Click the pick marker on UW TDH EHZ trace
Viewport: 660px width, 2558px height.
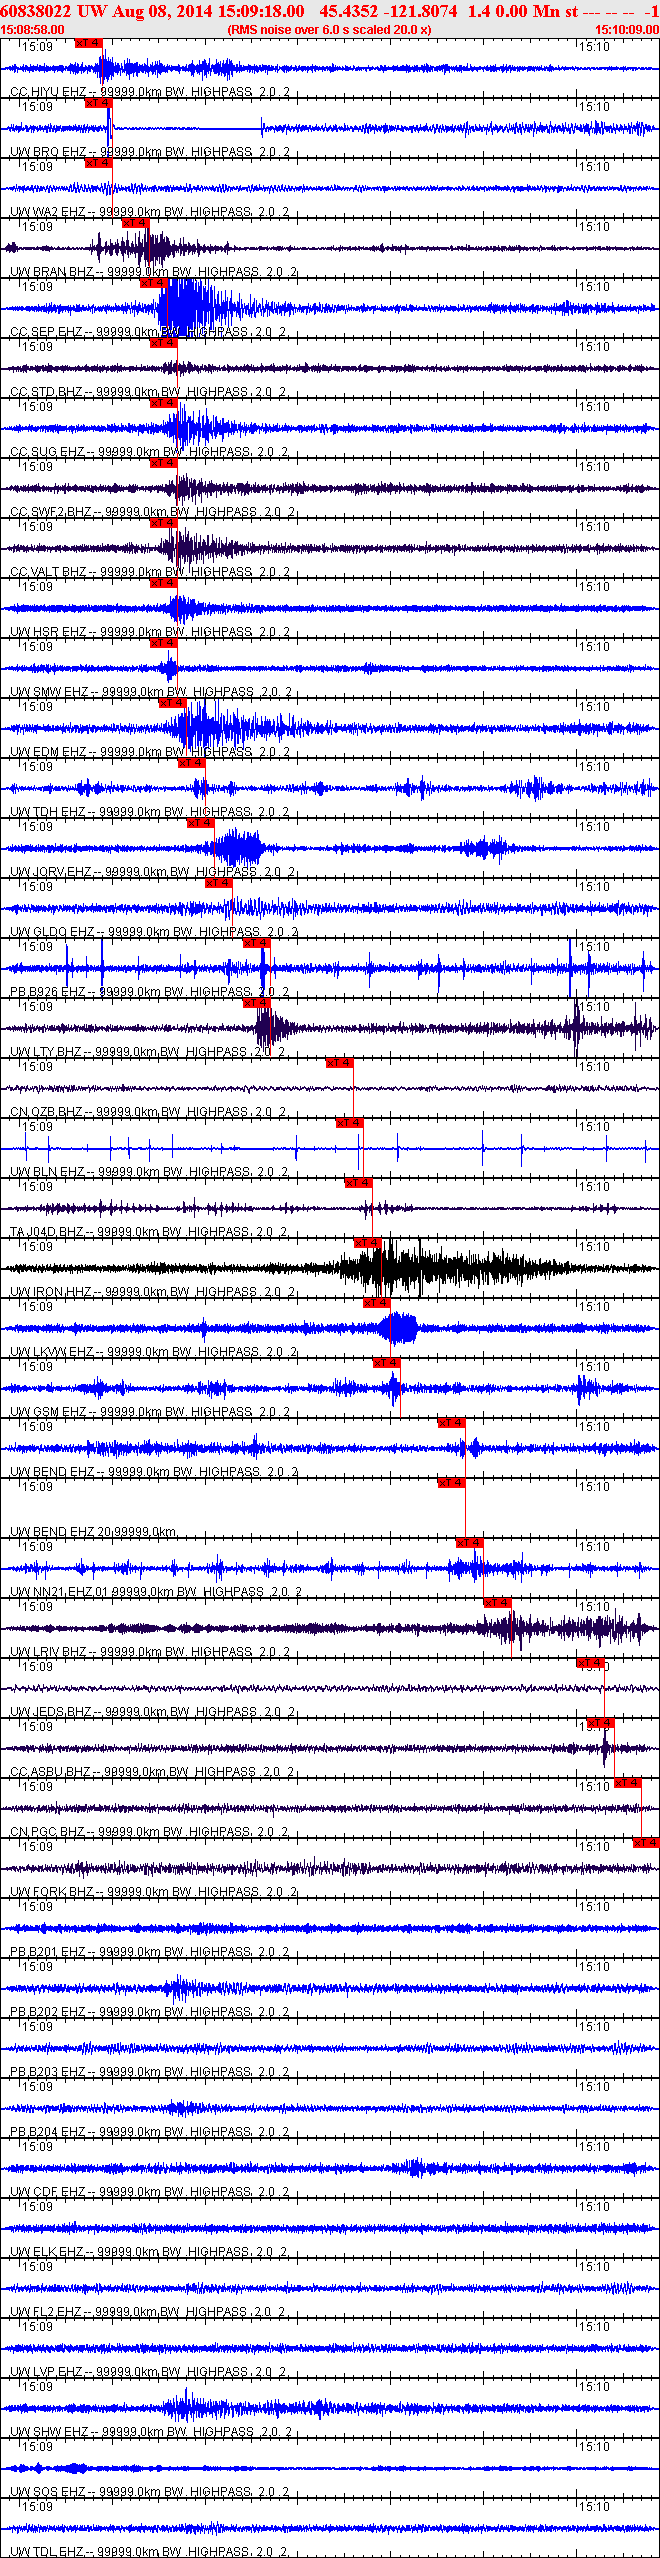pos(191,763)
